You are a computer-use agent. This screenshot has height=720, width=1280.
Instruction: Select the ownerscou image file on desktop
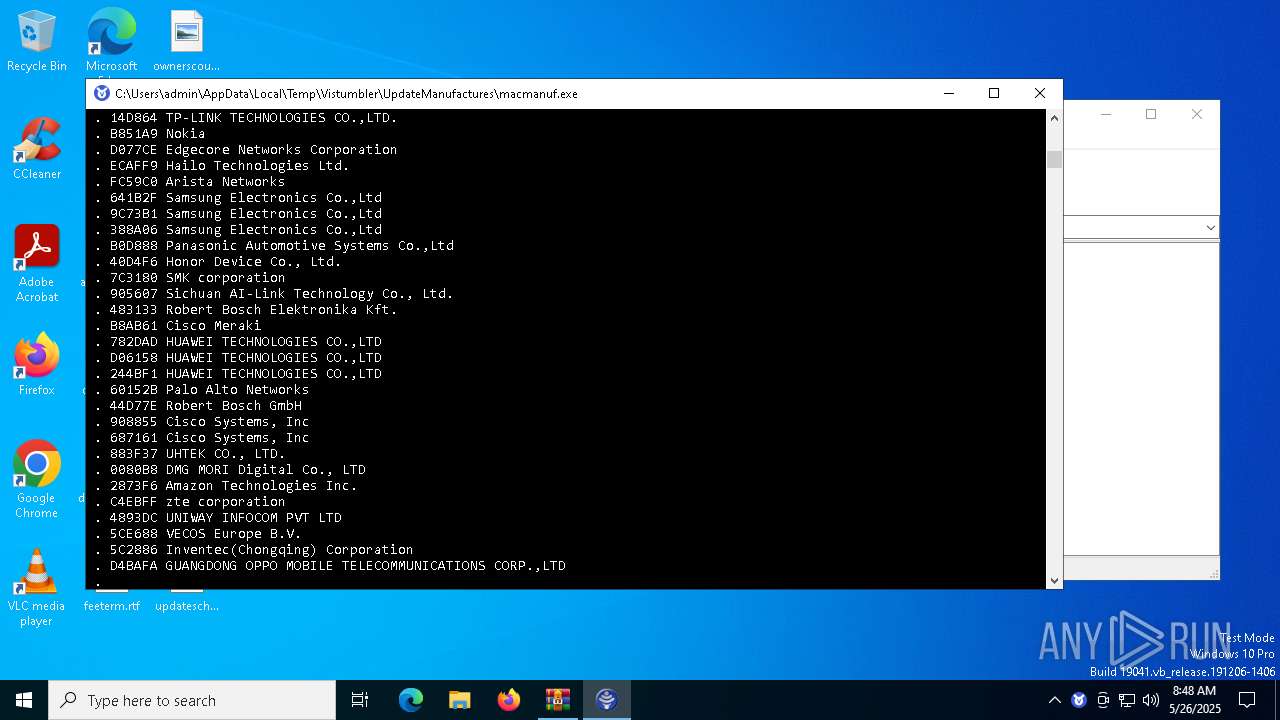click(x=186, y=42)
